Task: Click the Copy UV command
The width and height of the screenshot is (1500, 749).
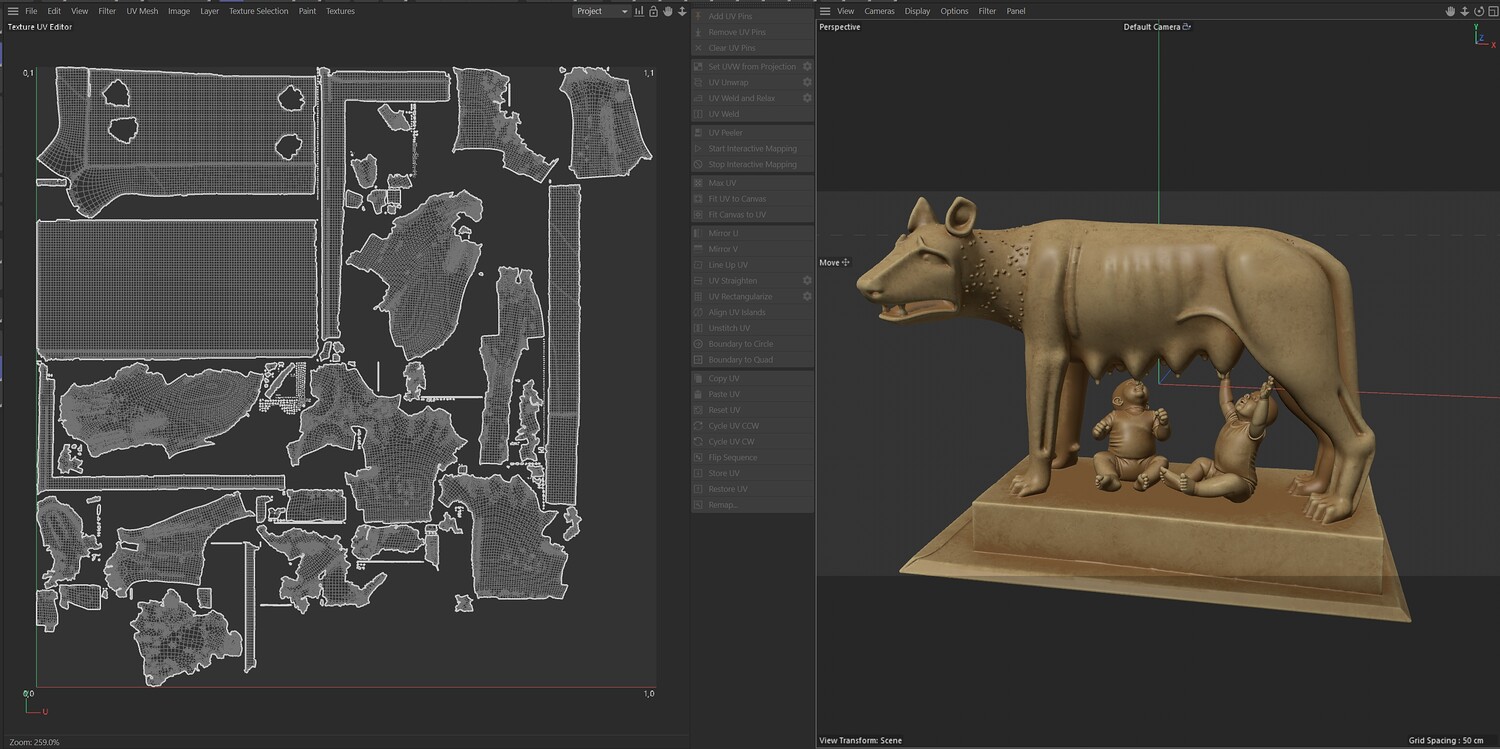Action: tap(752, 379)
